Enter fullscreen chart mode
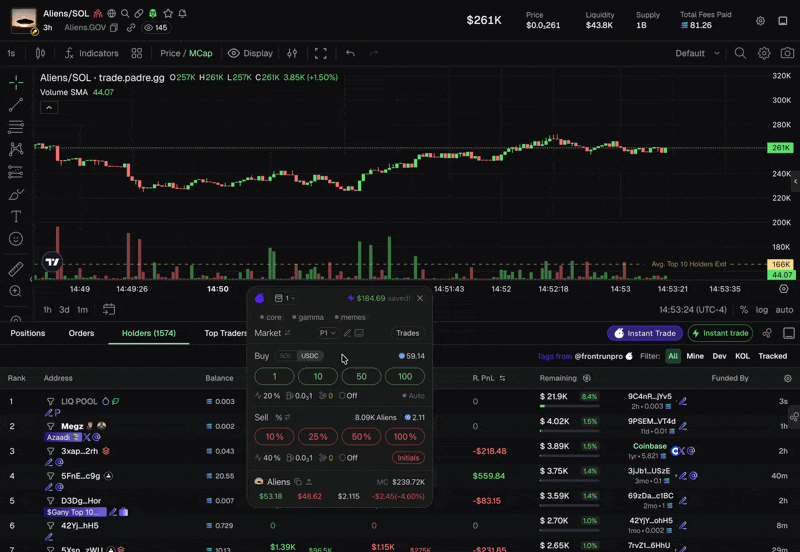 [x=320, y=53]
